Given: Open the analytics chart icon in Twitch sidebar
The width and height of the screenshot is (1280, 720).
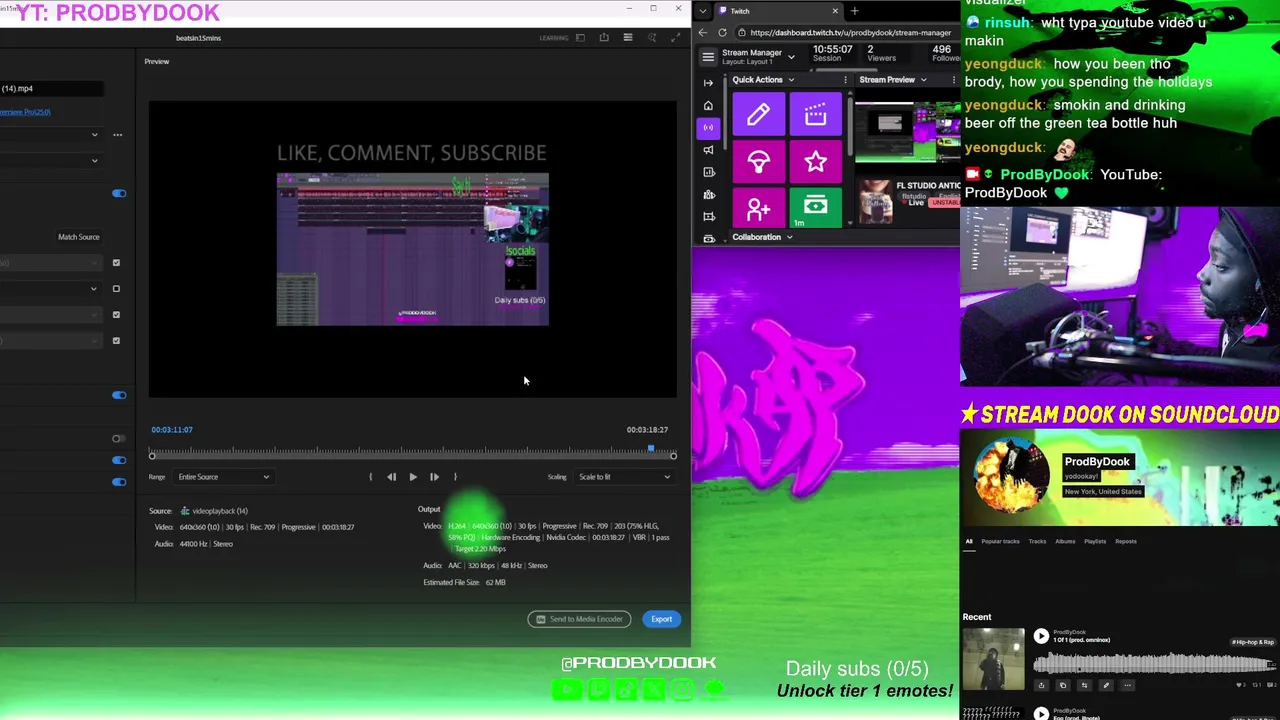Looking at the screenshot, I should 708,172.
